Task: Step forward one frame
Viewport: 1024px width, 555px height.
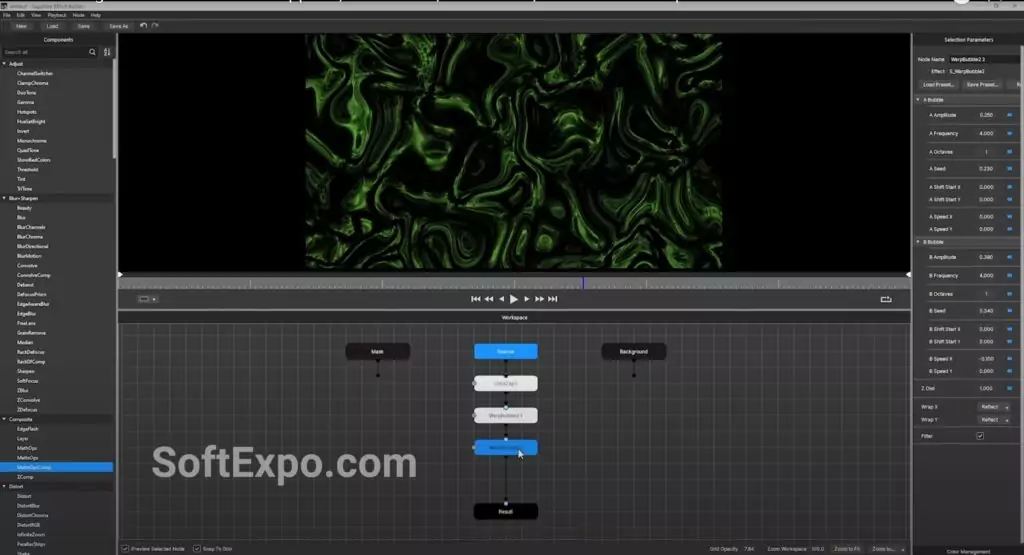Action: pos(527,299)
